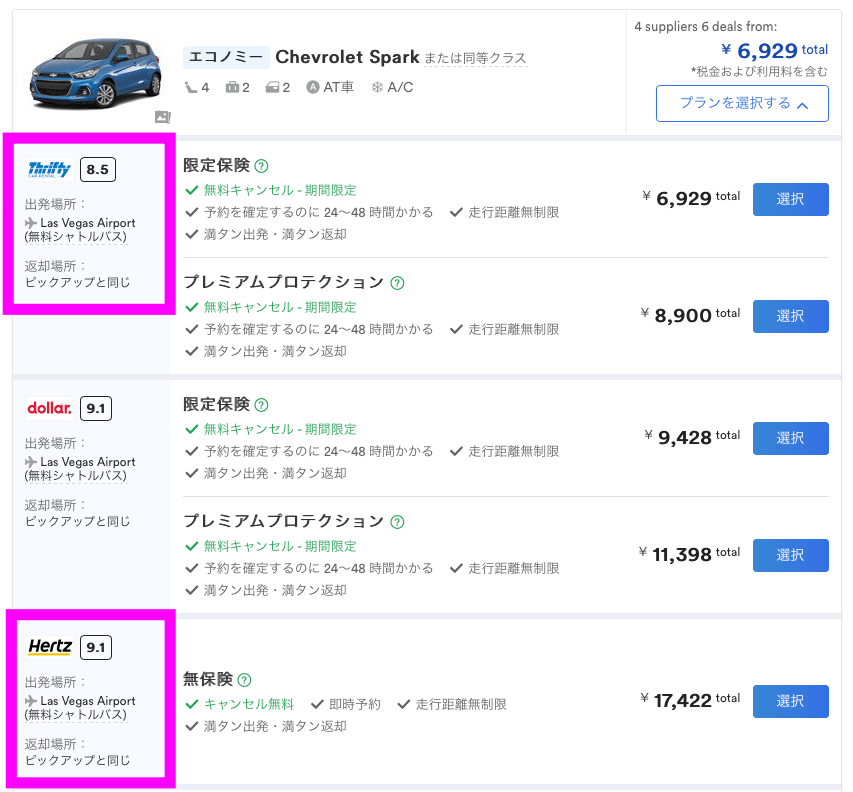The height and width of the screenshot is (792, 853).
Task: Collapse plans with プランを選択する button
Action: tap(742, 103)
